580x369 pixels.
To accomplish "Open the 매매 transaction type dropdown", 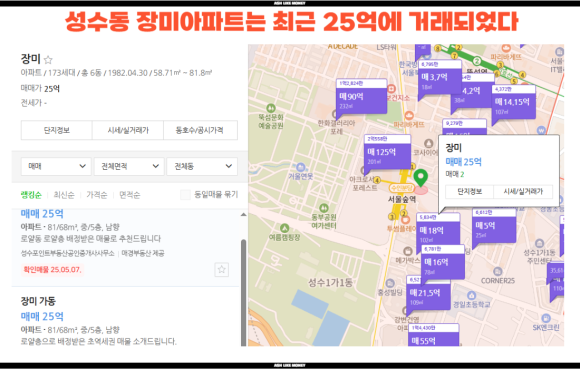I will pos(56,166).
